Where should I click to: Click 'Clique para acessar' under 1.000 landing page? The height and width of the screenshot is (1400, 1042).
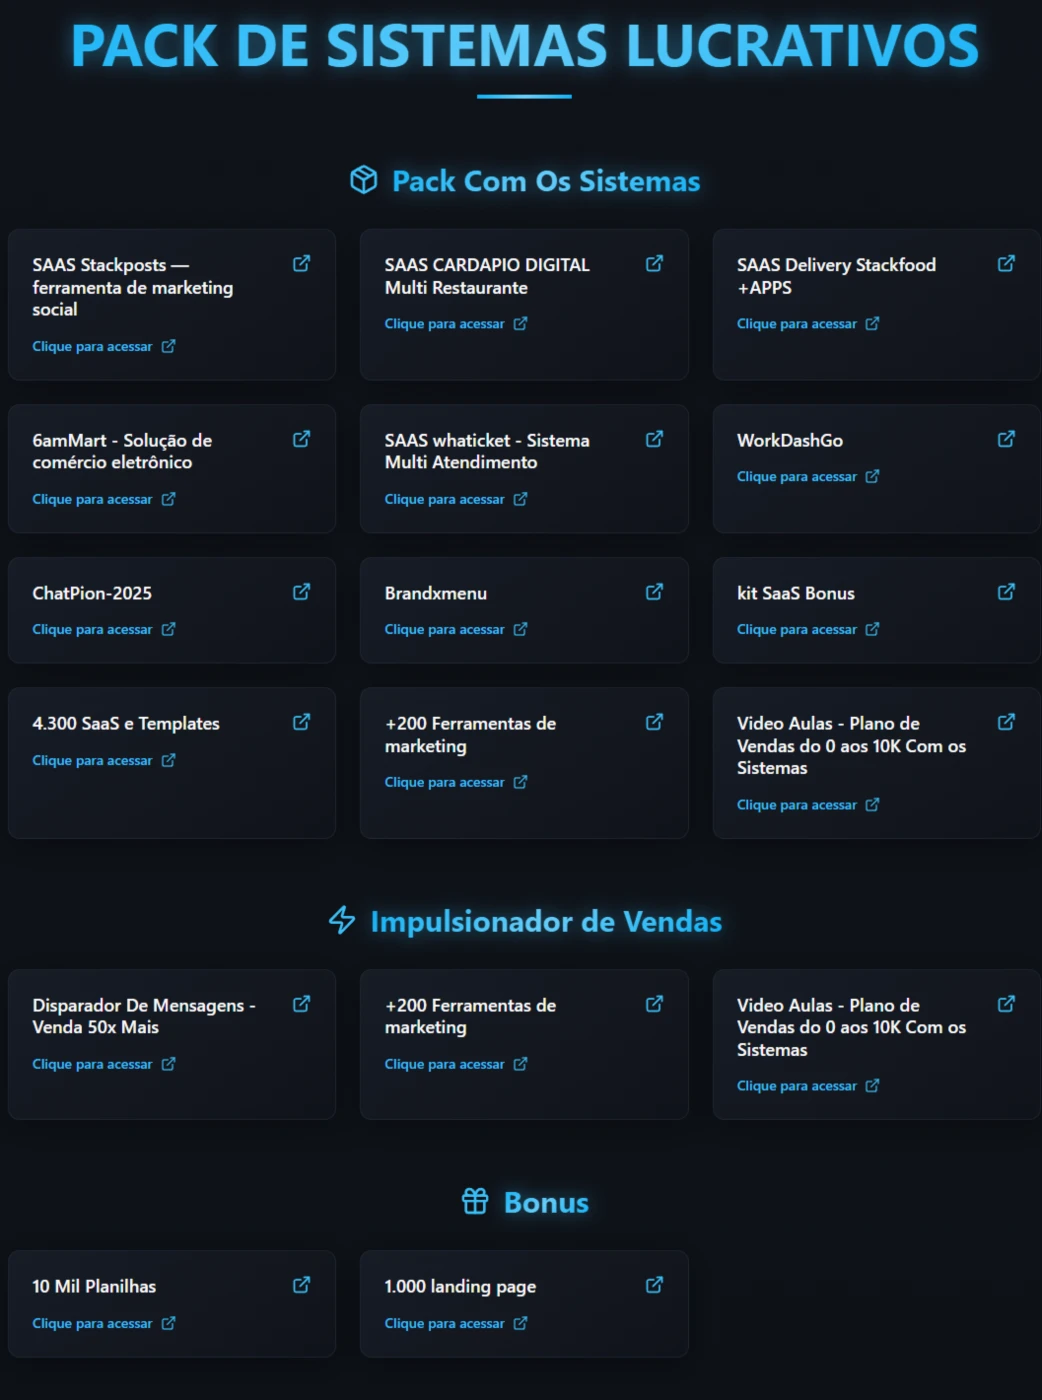445,1324
